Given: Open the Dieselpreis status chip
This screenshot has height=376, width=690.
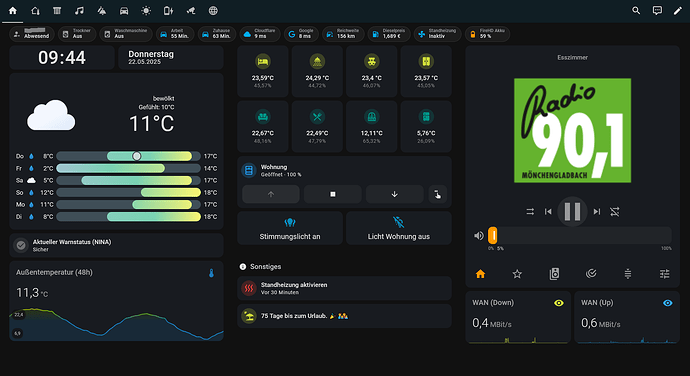Looking at the screenshot, I should click(389, 34).
